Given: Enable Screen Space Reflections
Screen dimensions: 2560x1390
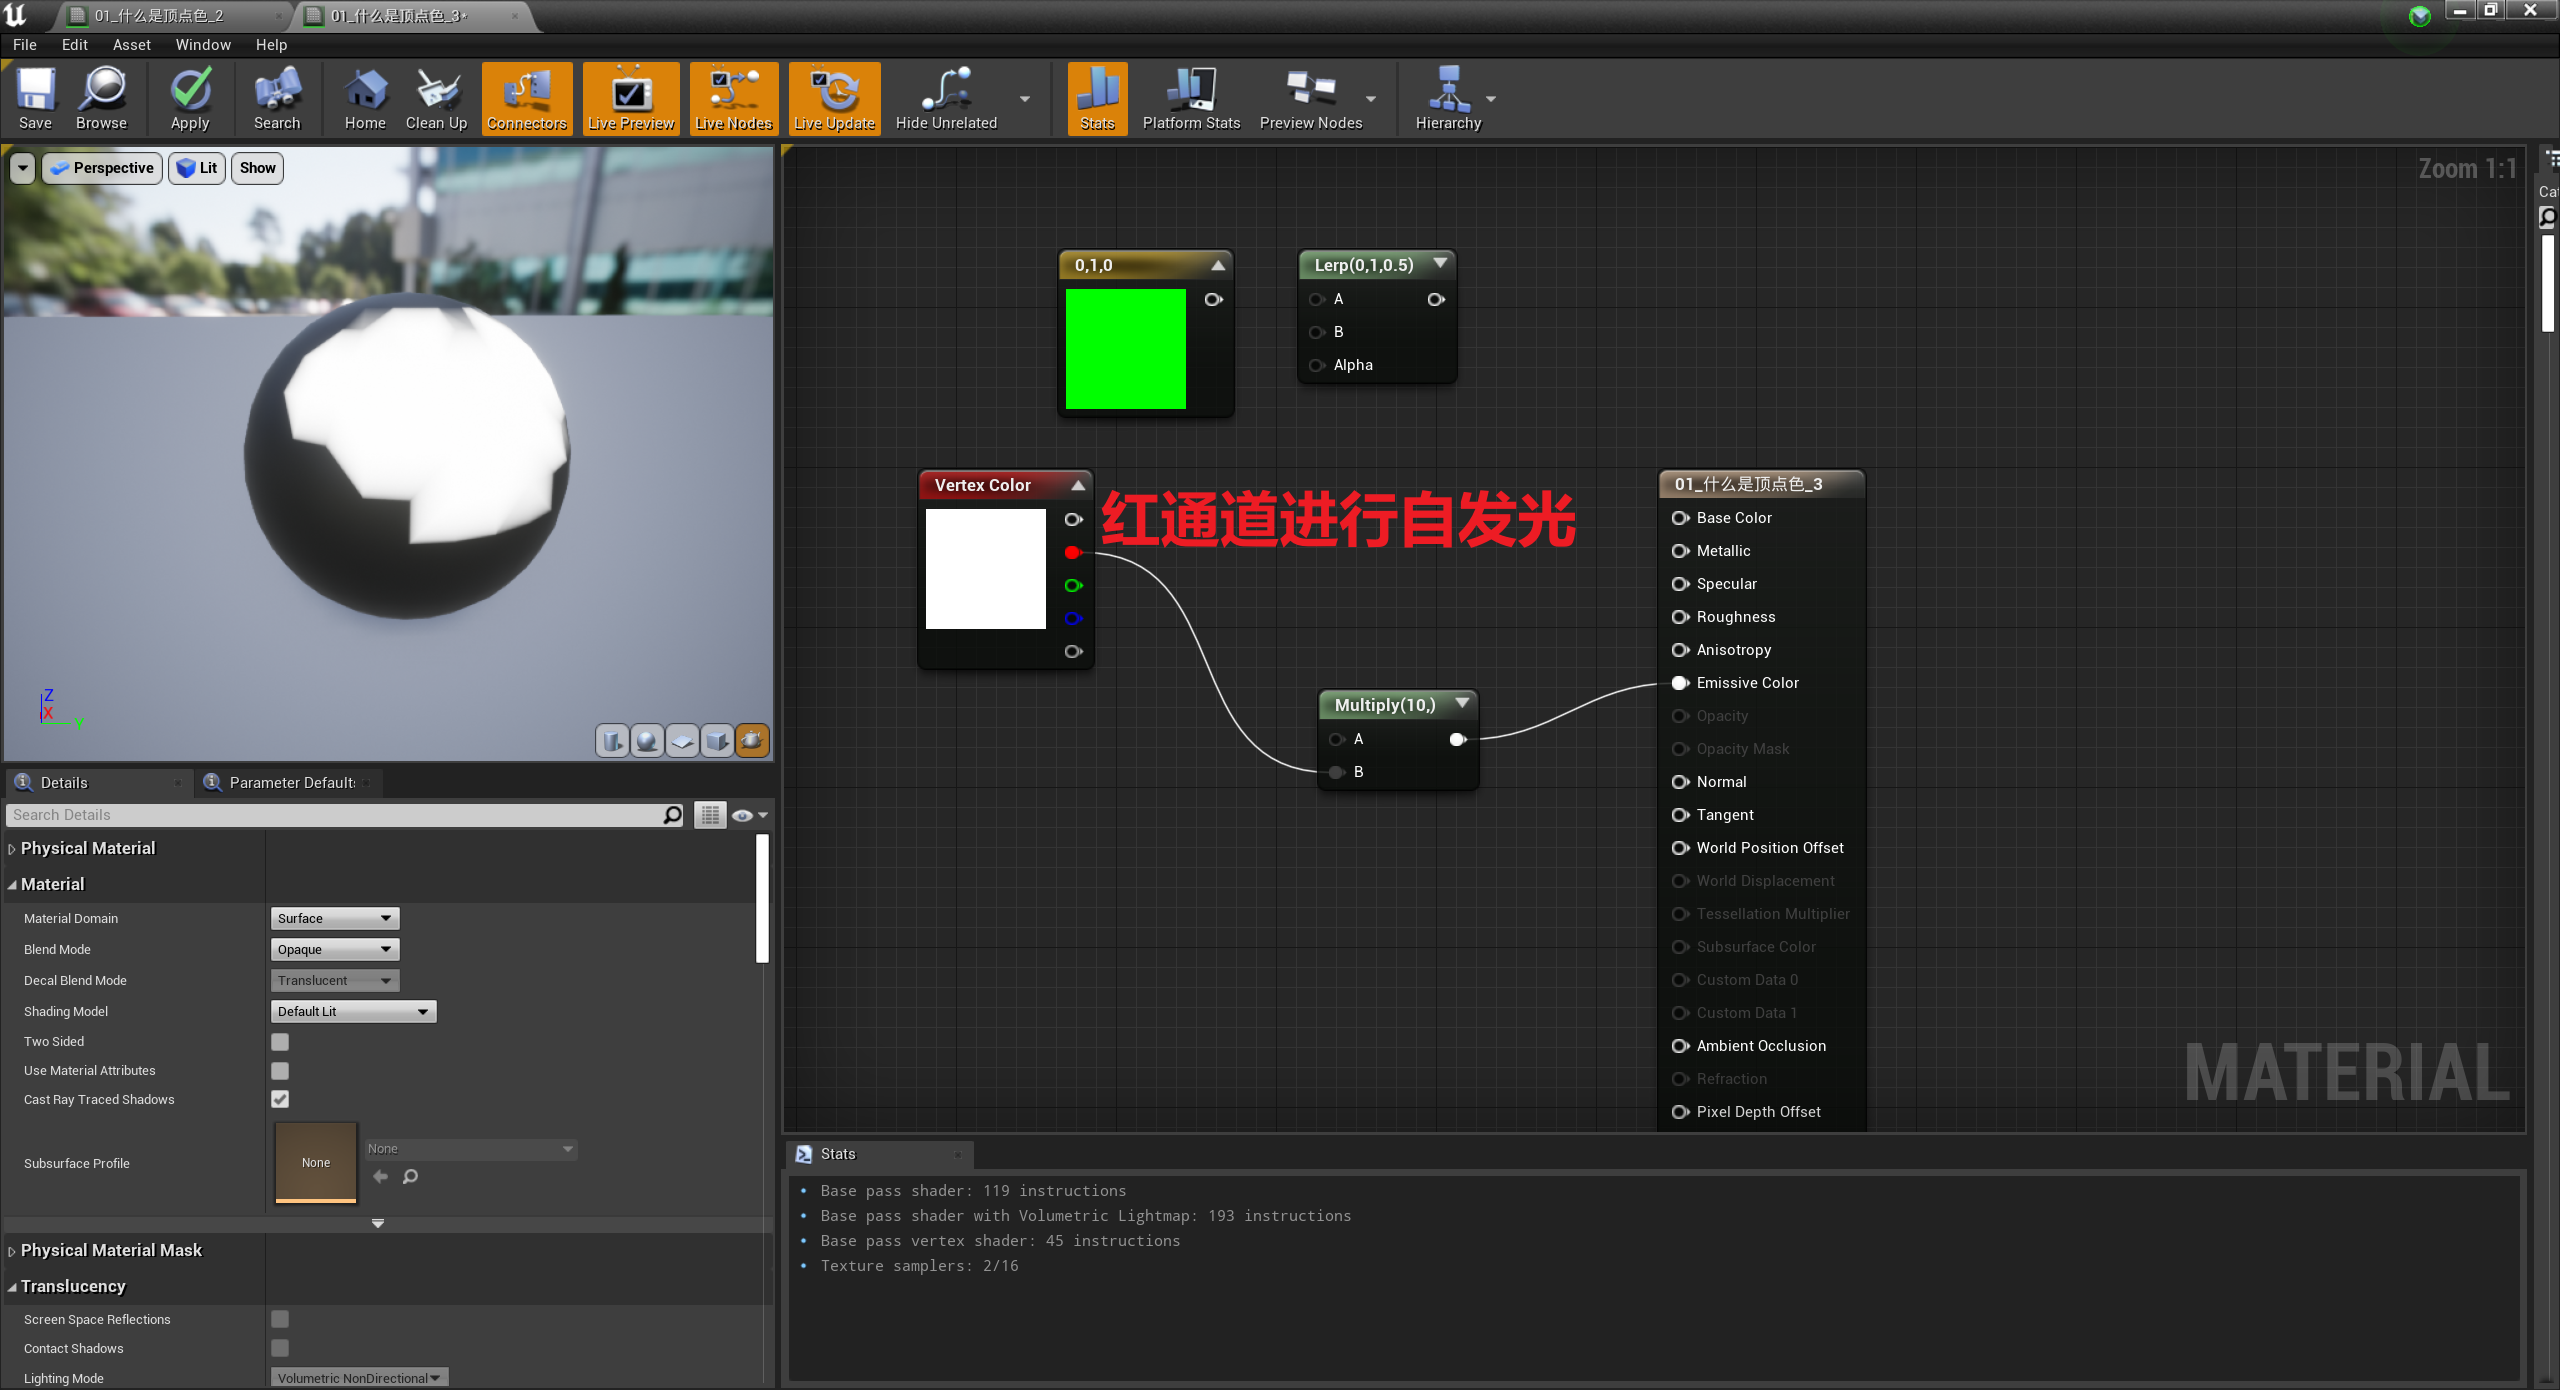Looking at the screenshot, I should click(x=279, y=1319).
